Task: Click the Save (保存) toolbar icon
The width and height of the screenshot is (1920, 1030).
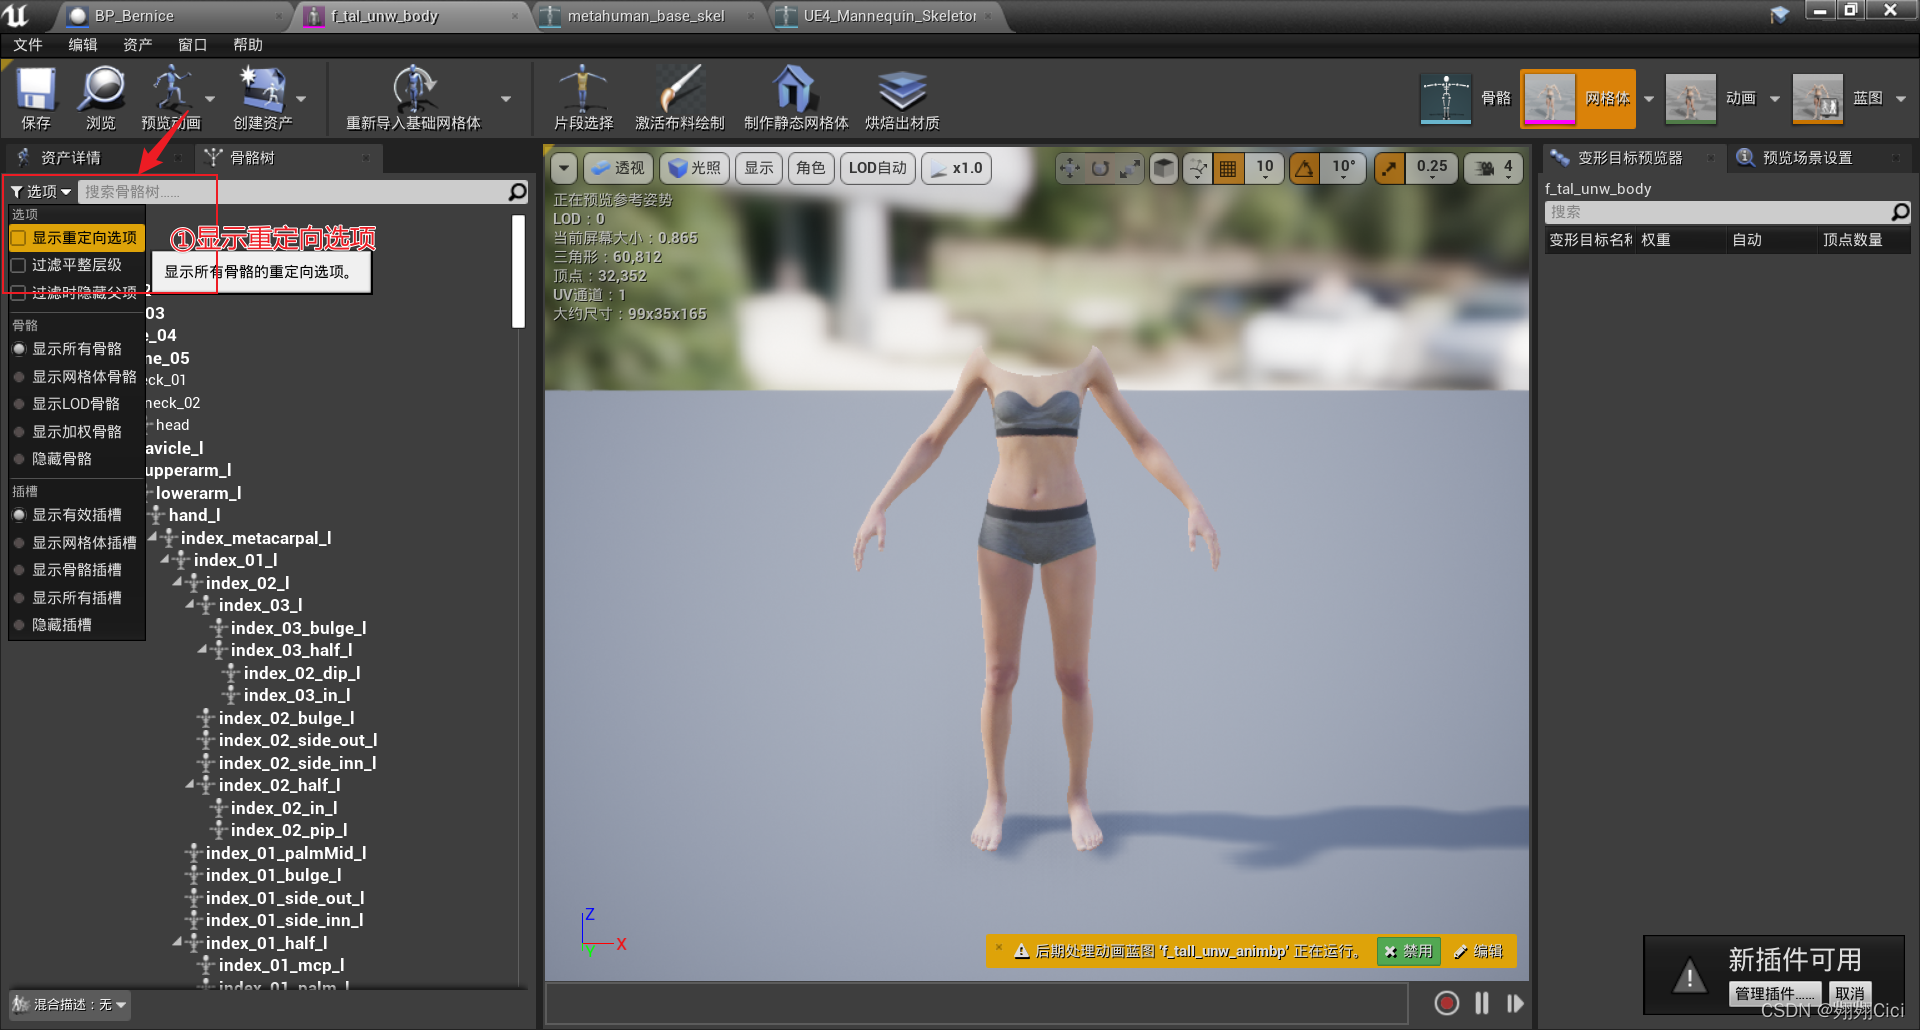Action: point(36,90)
